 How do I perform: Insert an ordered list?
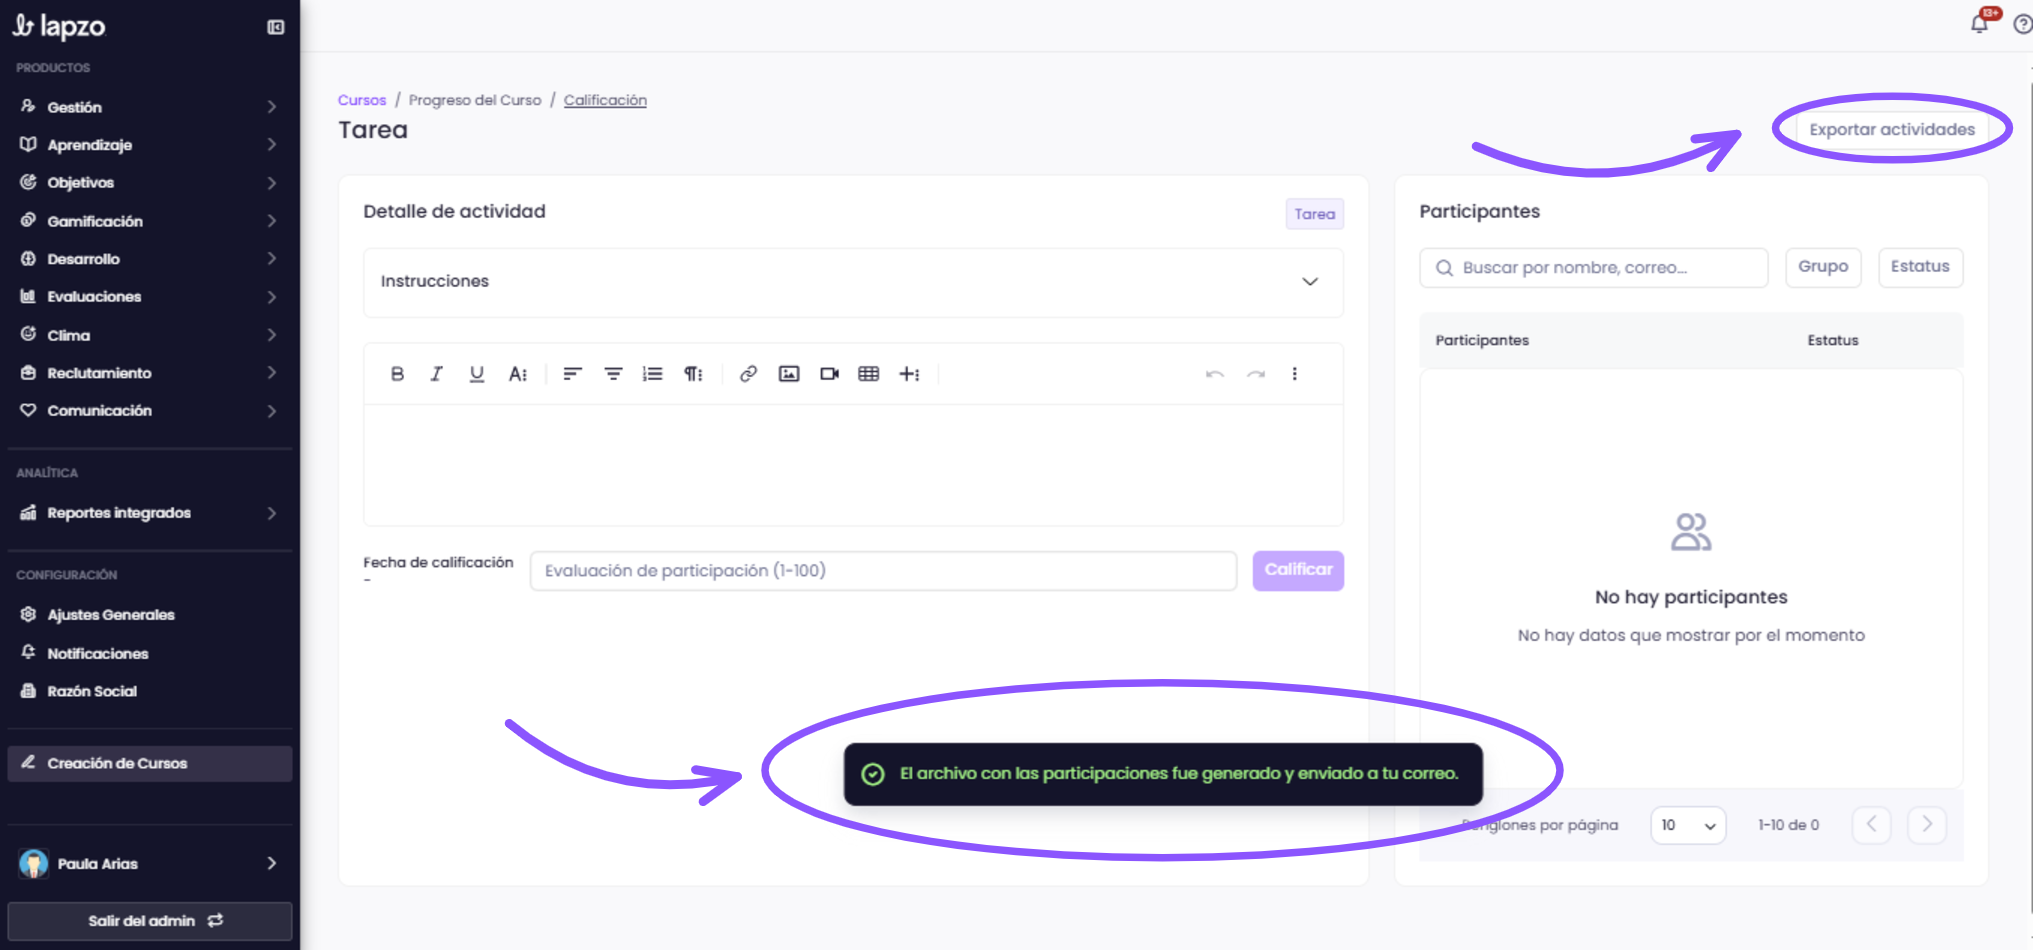653,374
